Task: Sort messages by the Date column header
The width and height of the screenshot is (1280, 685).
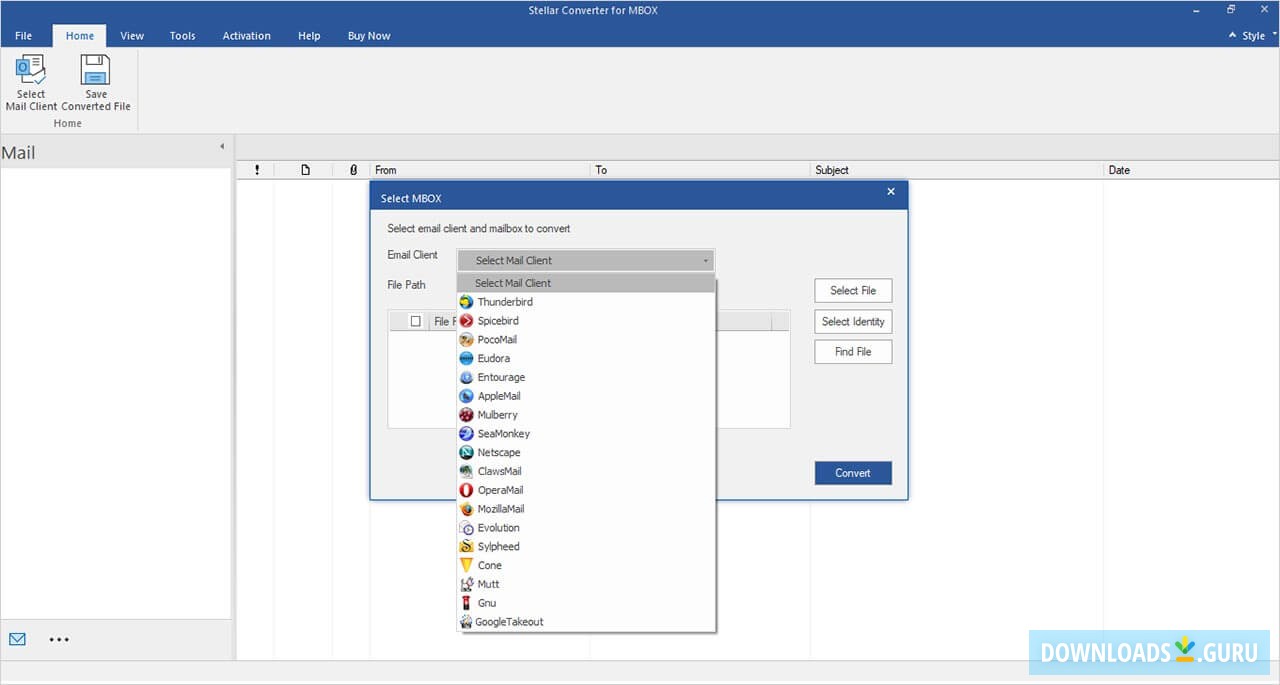Action: pos(1119,169)
